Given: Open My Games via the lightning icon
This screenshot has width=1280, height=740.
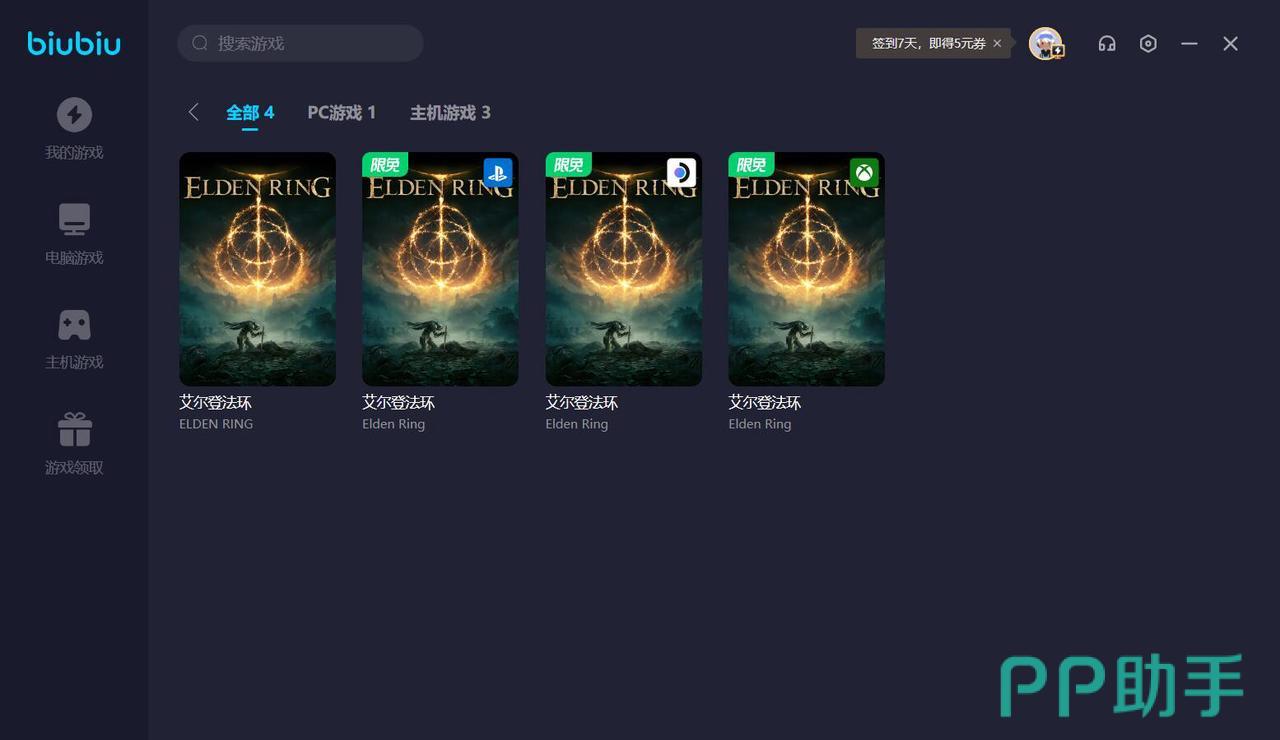Looking at the screenshot, I should click(74, 115).
